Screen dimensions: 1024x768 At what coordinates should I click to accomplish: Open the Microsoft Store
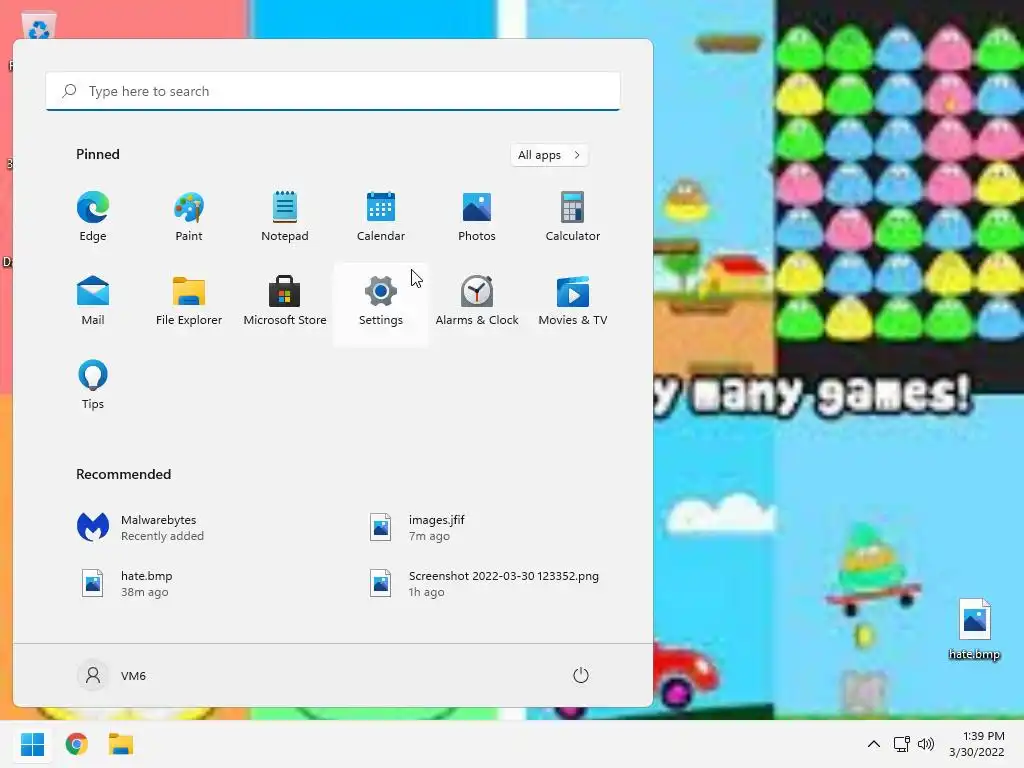[285, 301]
